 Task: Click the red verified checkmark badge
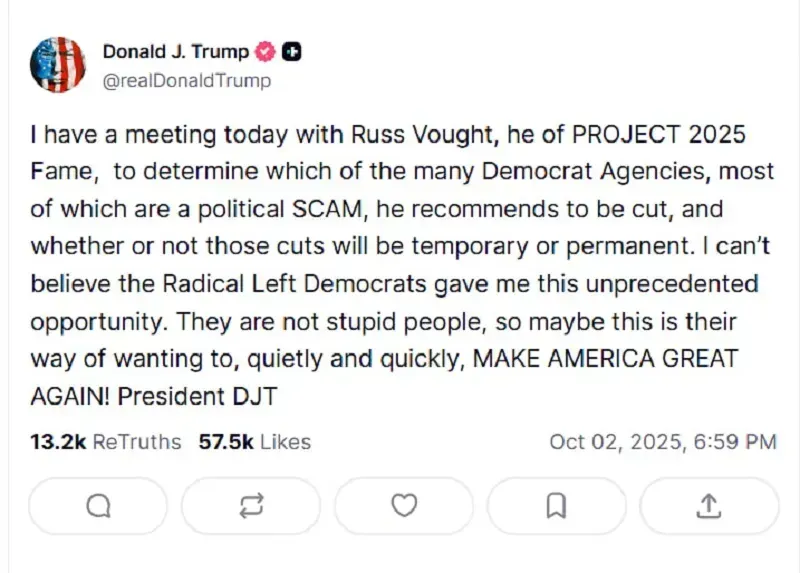[x=268, y=52]
